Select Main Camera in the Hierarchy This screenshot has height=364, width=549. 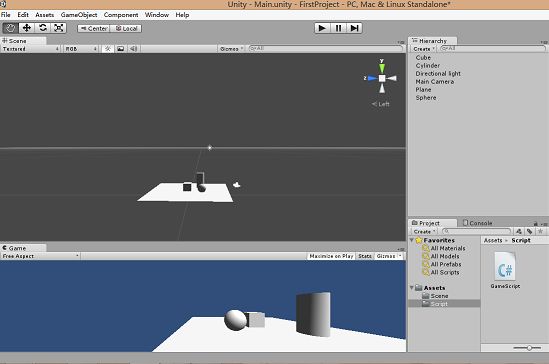coord(435,82)
